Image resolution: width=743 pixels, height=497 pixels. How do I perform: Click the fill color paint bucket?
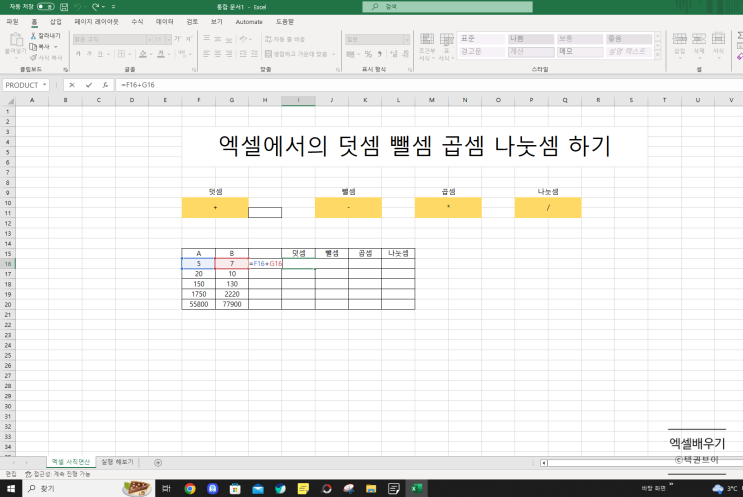(x=143, y=54)
